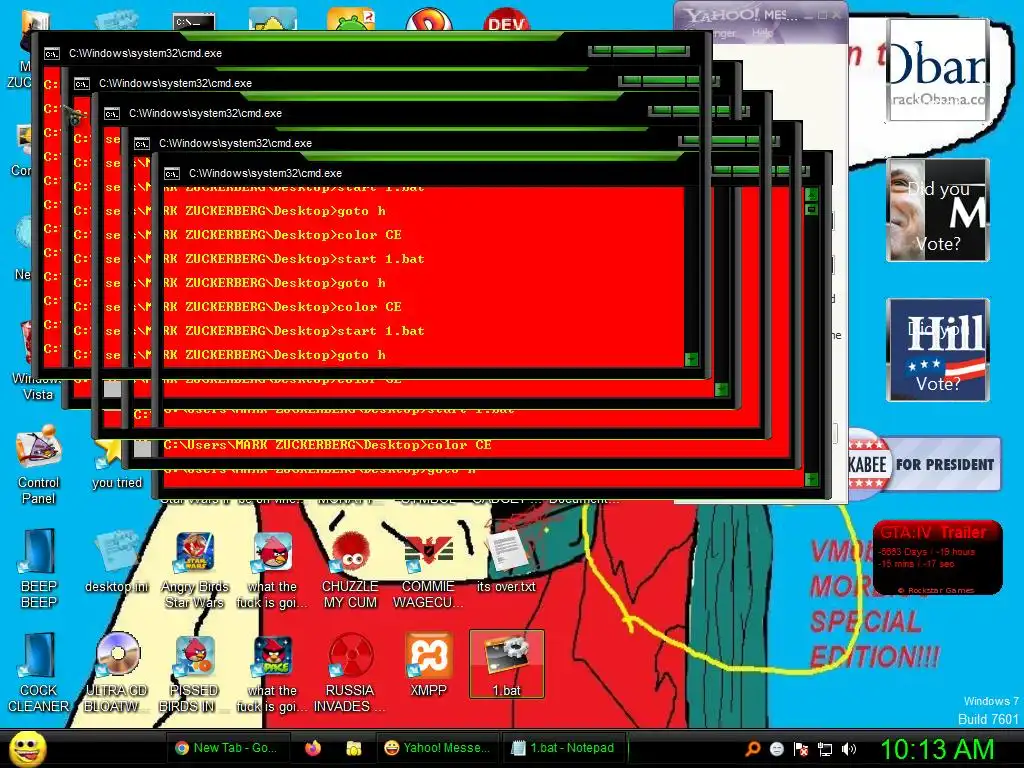Image resolution: width=1024 pixels, height=768 pixels.
Task: Open the PISSED BIRDS IN... shortcut
Action: pyautogui.click(x=194, y=673)
